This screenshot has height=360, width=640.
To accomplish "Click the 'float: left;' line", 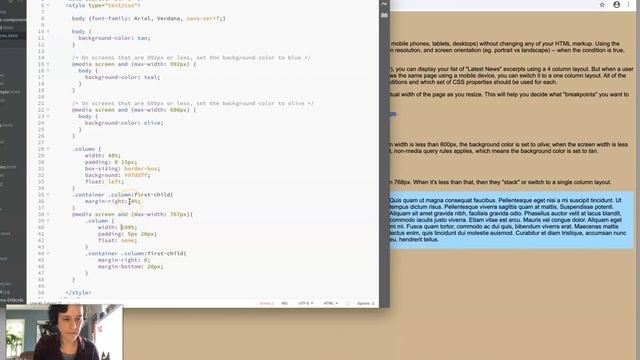I will [104, 182].
